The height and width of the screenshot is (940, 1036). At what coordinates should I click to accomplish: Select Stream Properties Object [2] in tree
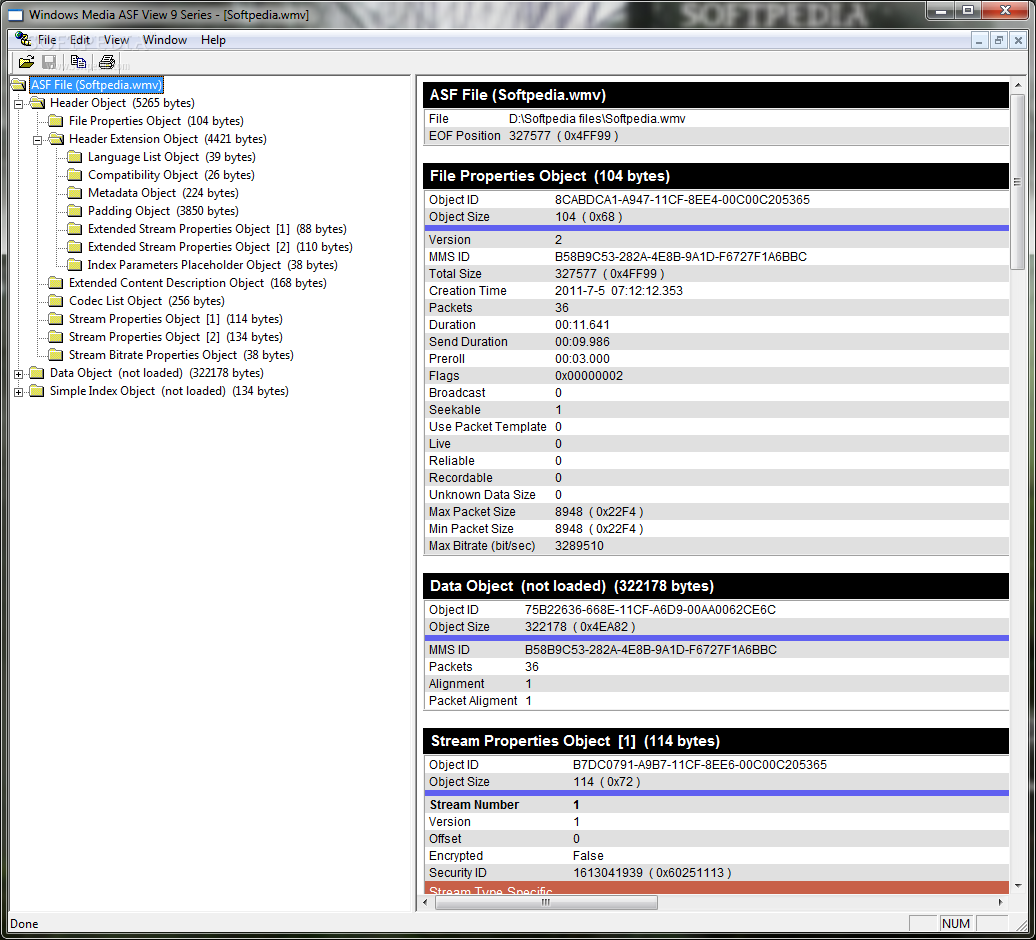tap(176, 337)
